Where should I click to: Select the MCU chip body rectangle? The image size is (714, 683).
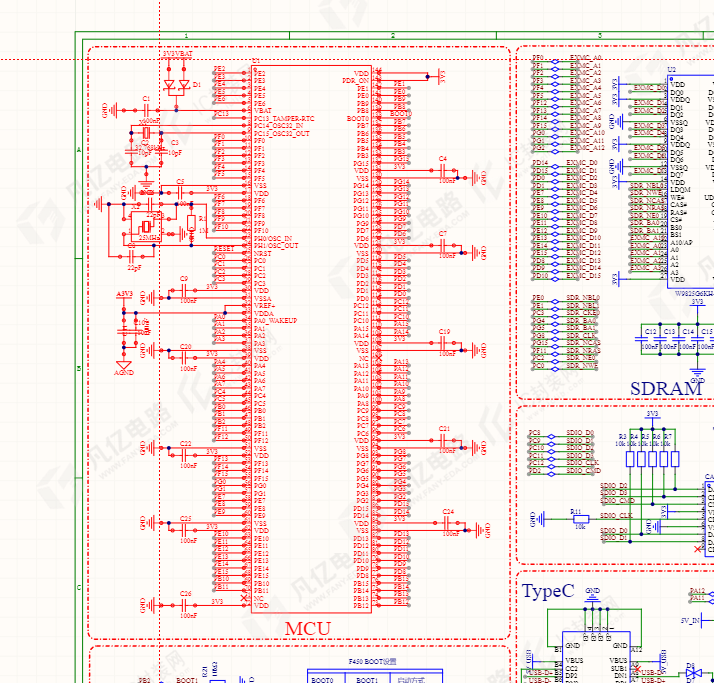311,340
